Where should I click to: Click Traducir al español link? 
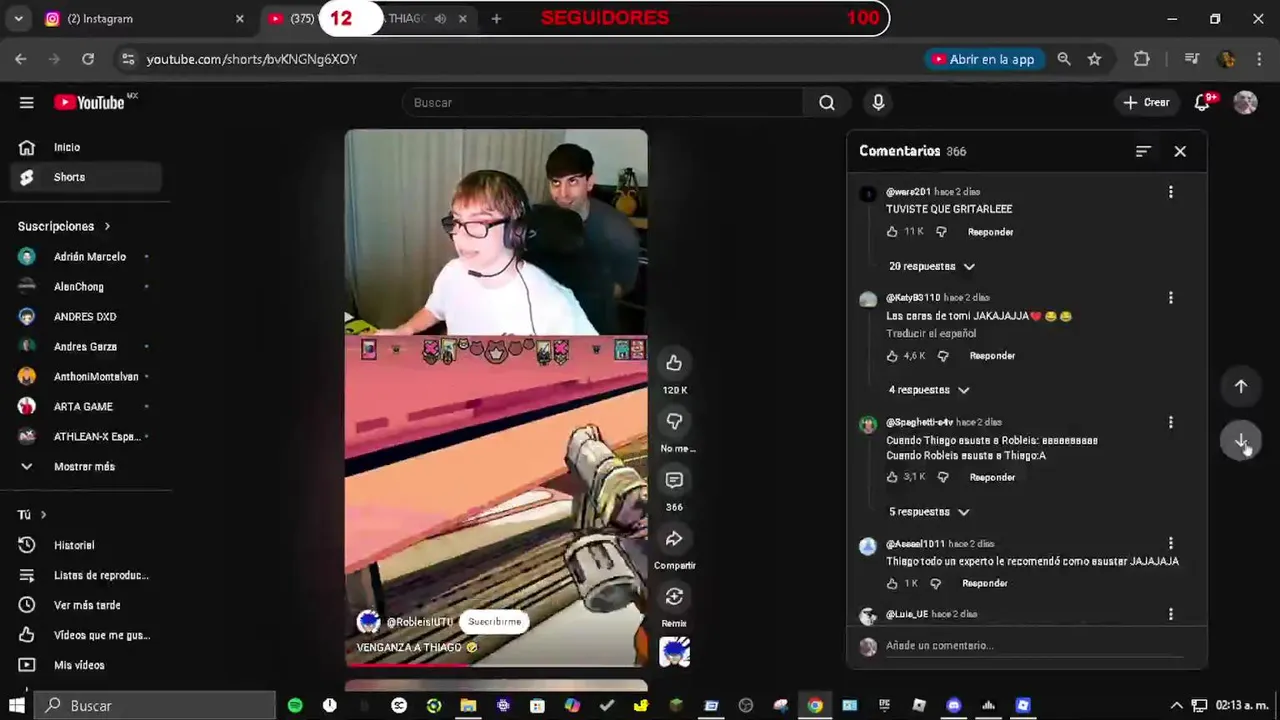pos(931,334)
